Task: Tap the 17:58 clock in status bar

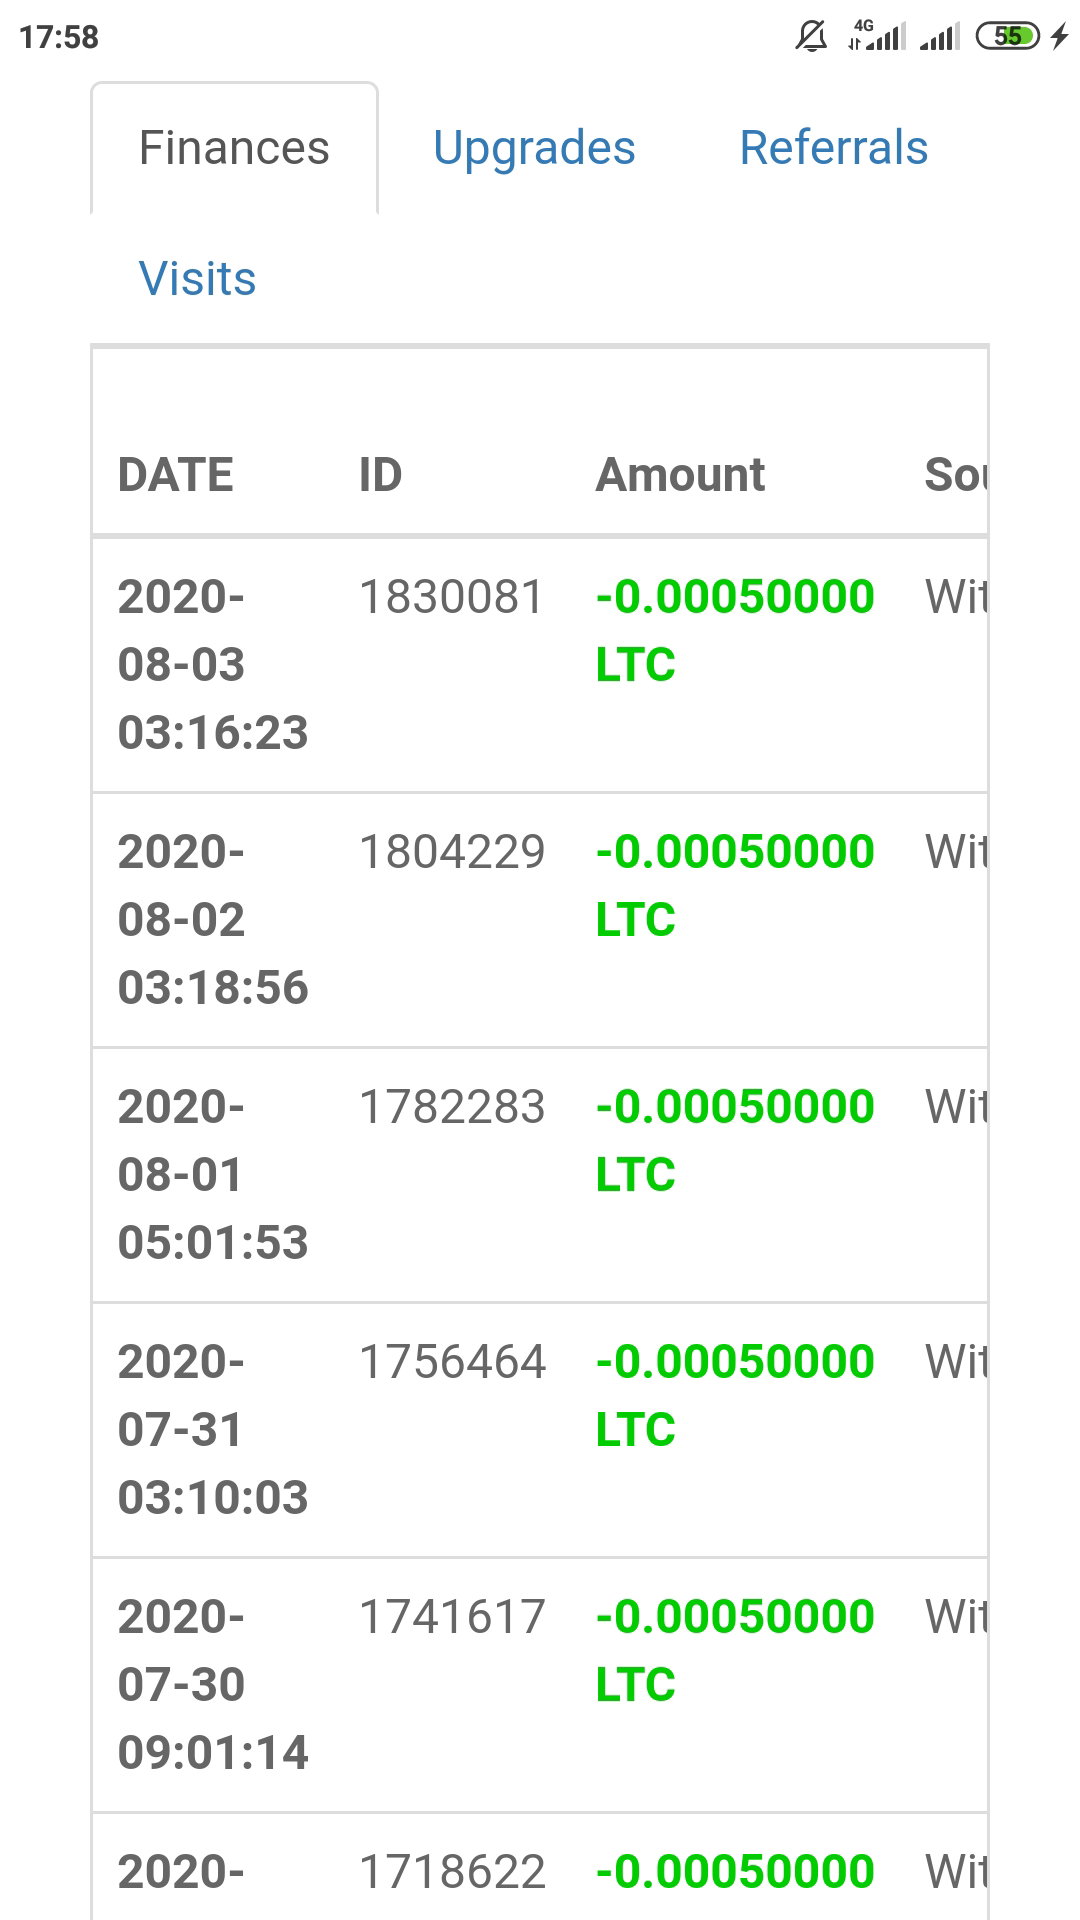Action: point(59,37)
